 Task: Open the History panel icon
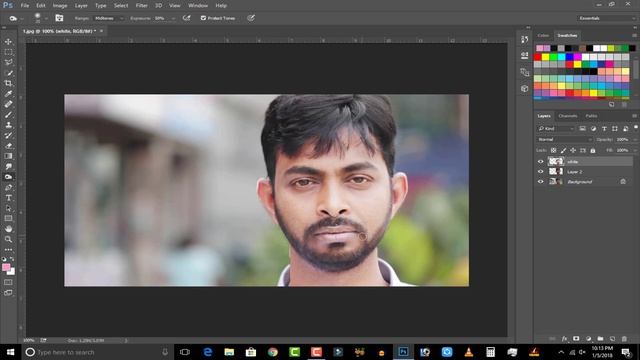pyautogui.click(x=524, y=39)
